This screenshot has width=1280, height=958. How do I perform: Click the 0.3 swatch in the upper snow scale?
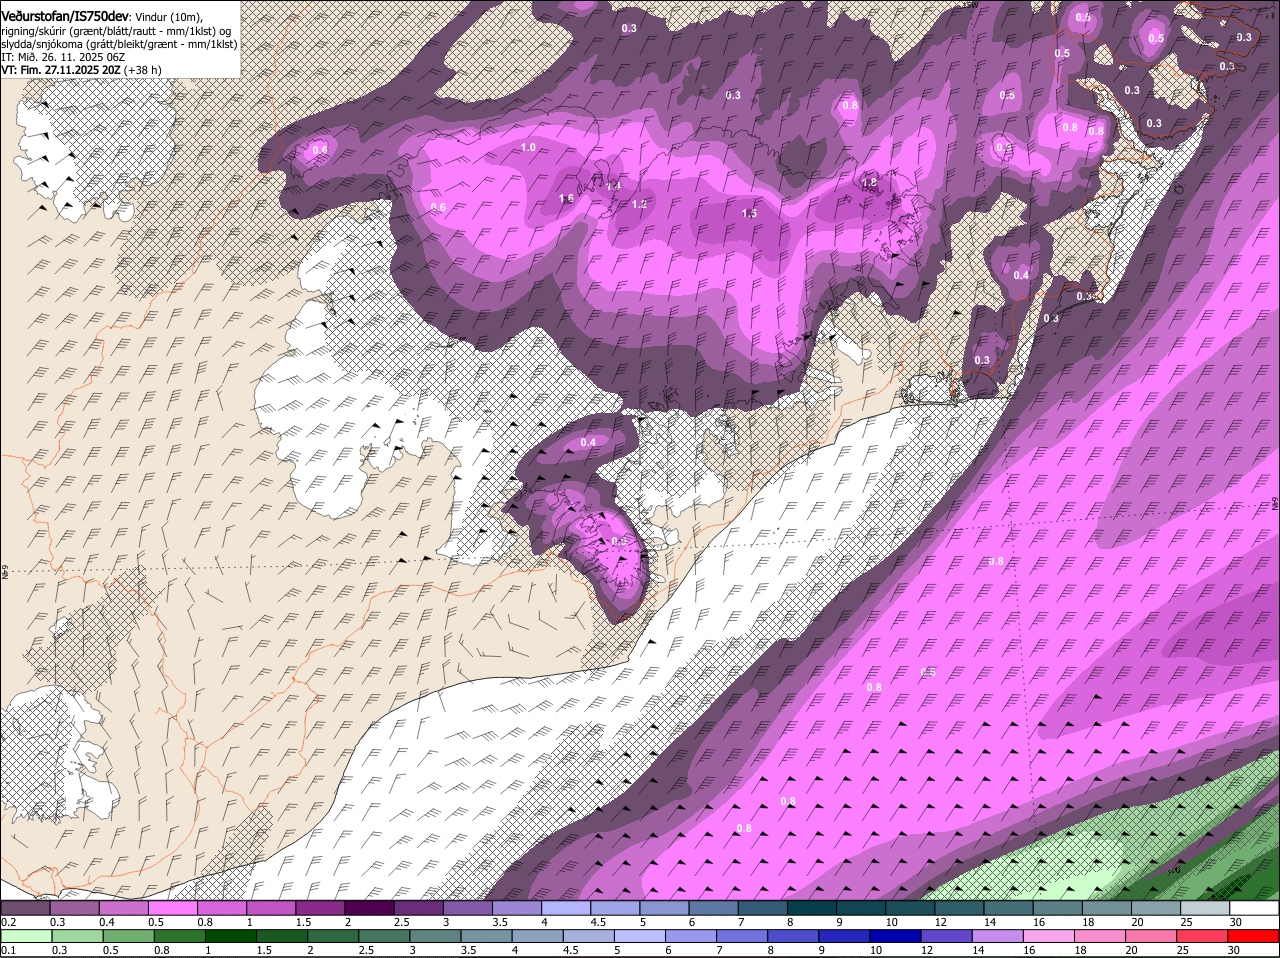coord(74,908)
